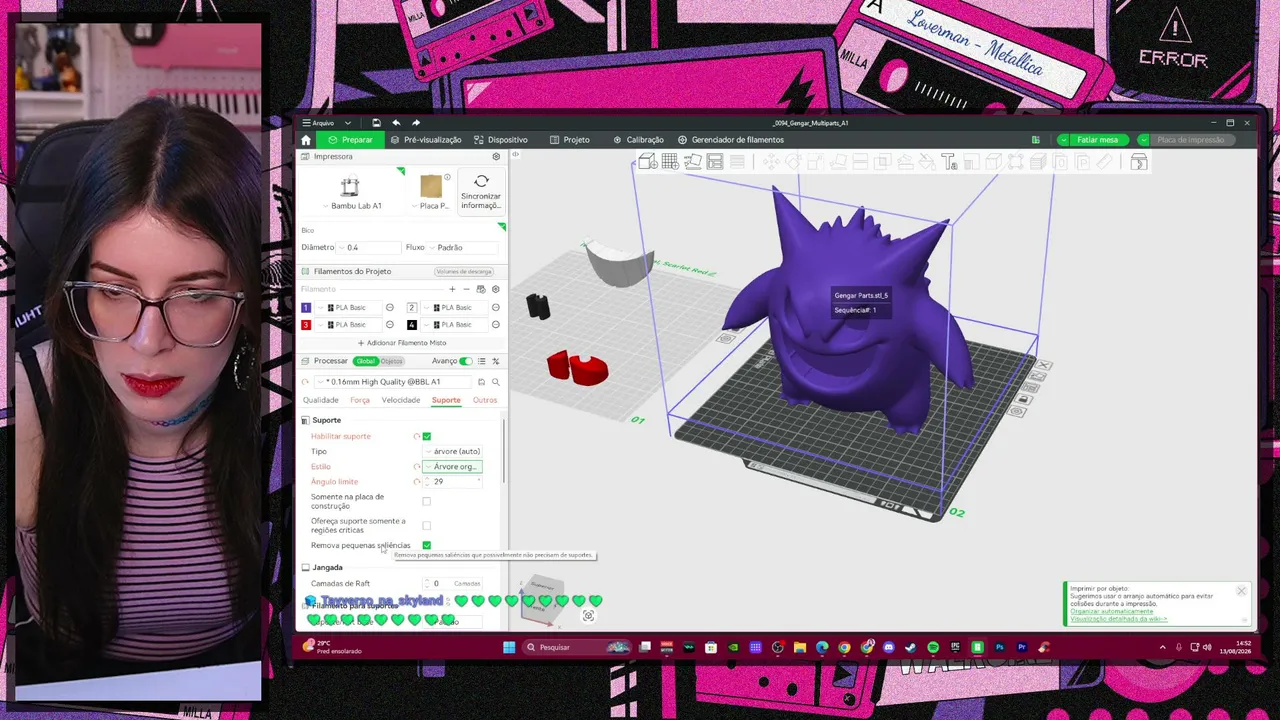Viewport: 1280px width, 720px height.
Task: Click the Fatiar mesa button
Action: click(x=1097, y=140)
